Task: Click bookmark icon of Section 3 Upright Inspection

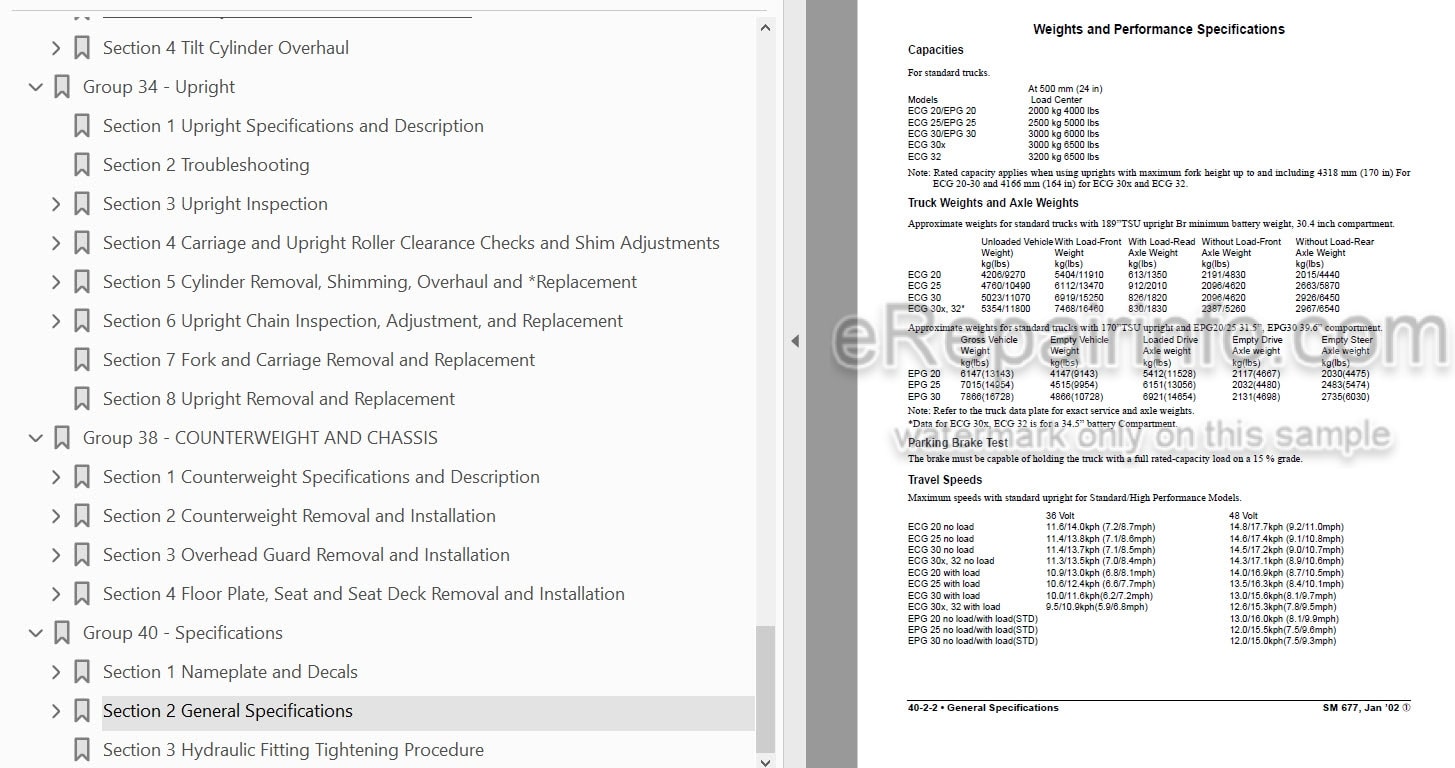Action: click(82, 204)
